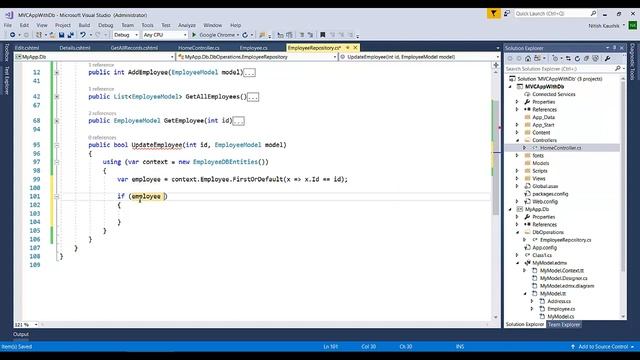Click the split editor icon above scrollbar
This screenshot has height=360, width=640.
496,65
